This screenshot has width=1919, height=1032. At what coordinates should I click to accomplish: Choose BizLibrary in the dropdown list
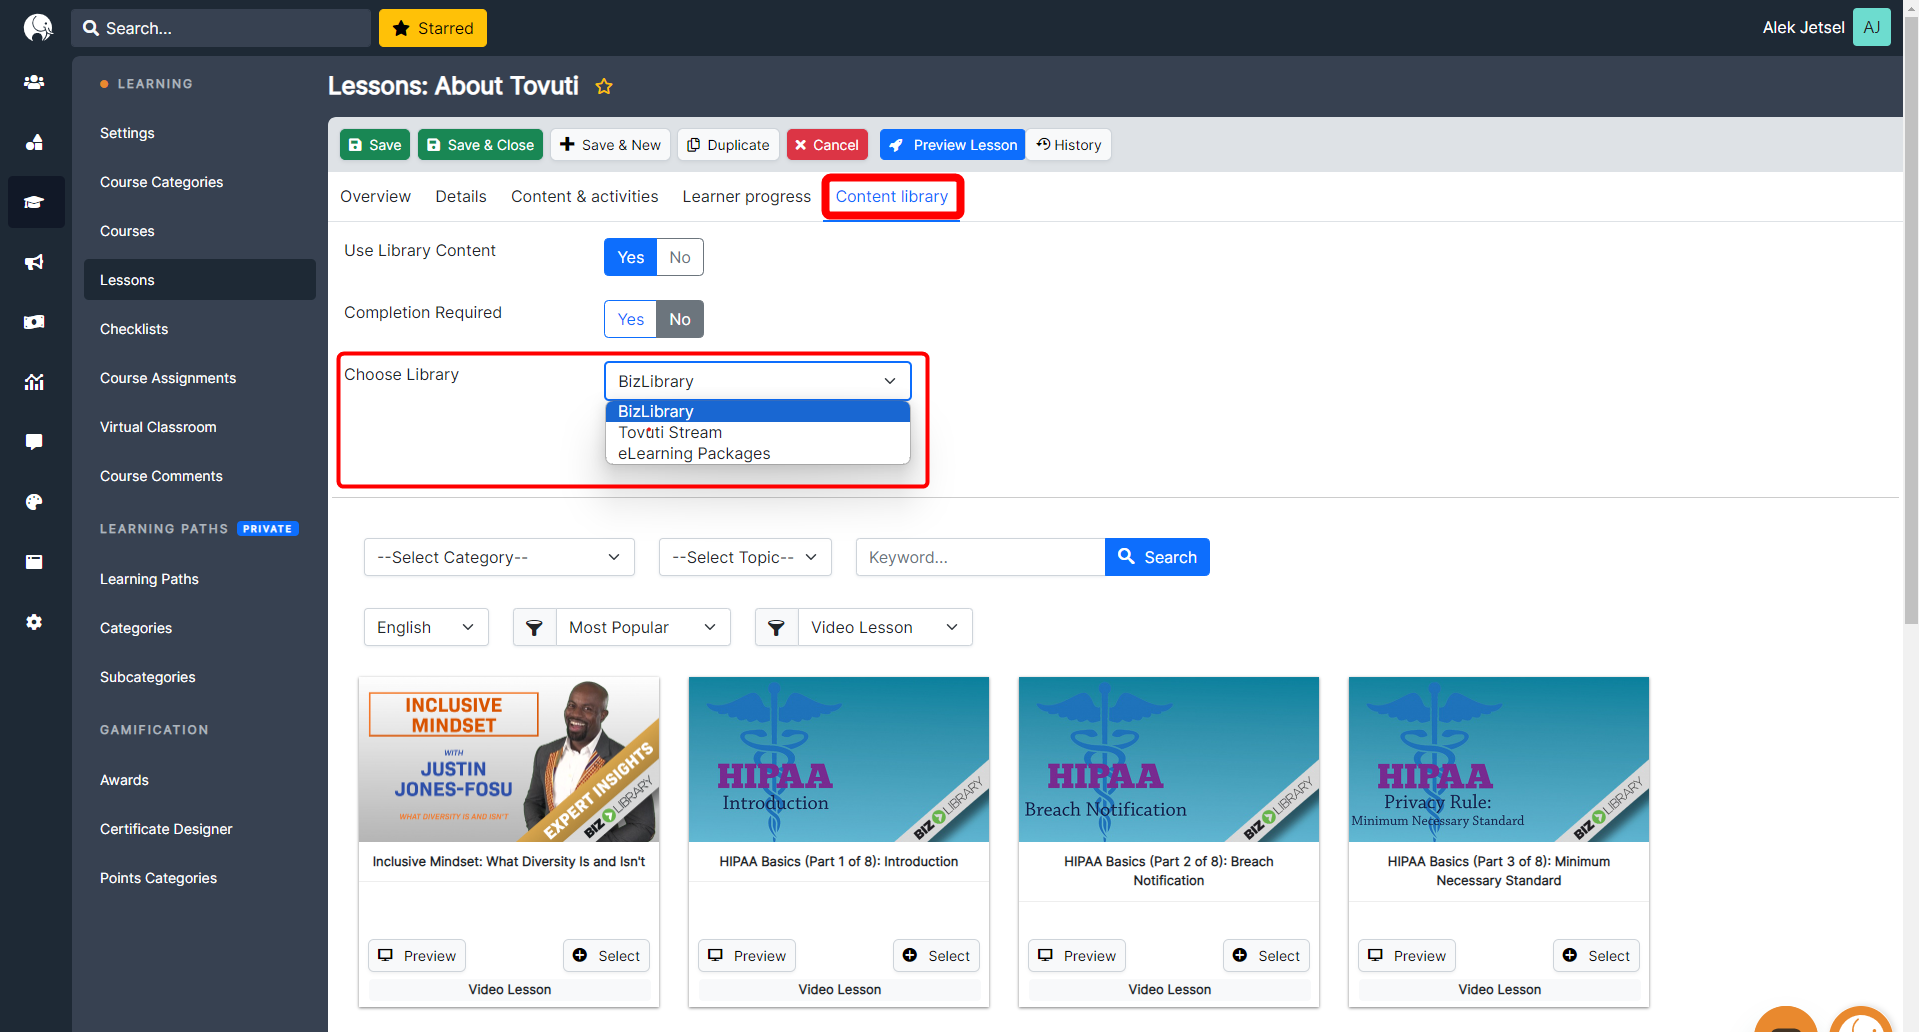[x=757, y=411]
